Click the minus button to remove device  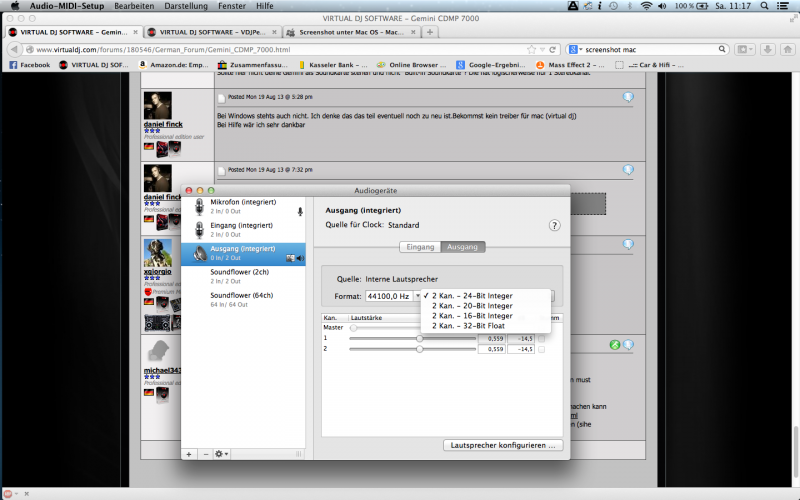tap(206, 453)
